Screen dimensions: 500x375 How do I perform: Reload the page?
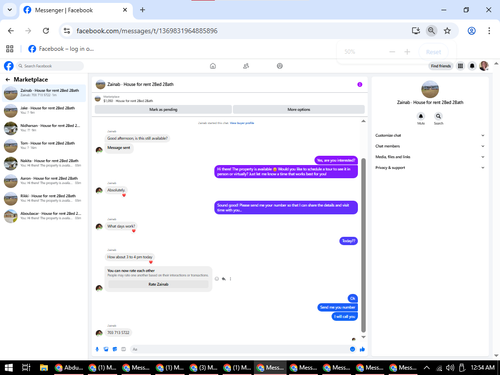click(46, 31)
